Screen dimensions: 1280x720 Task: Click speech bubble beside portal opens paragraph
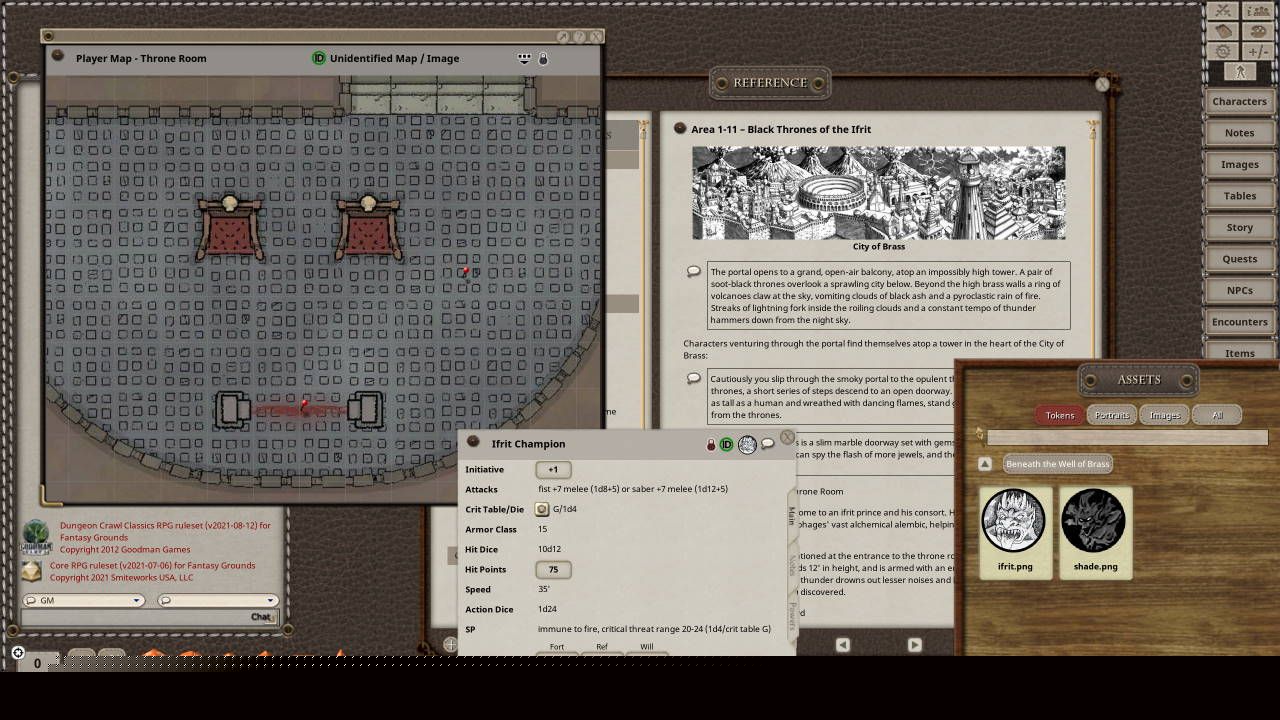694,271
